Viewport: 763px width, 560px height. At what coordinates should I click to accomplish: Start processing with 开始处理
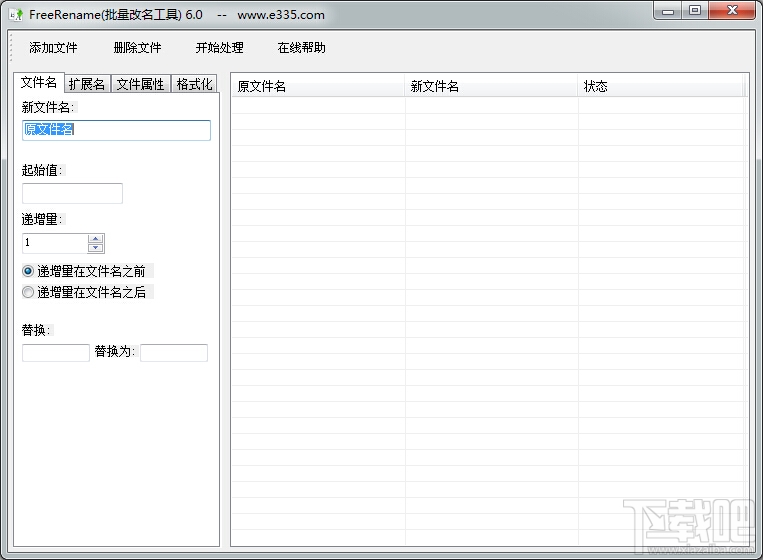click(x=219, y=48)
